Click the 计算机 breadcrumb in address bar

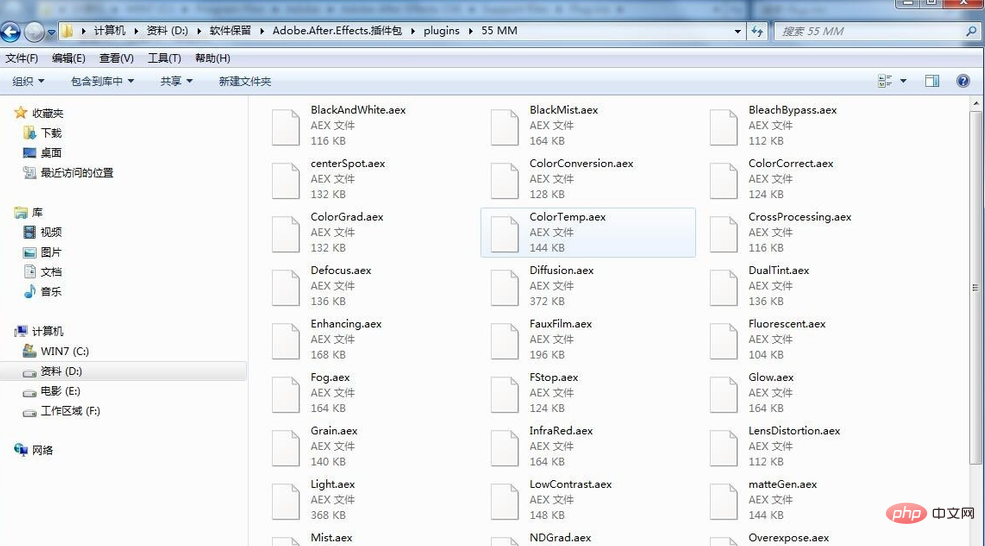click(x=109, y=31)
